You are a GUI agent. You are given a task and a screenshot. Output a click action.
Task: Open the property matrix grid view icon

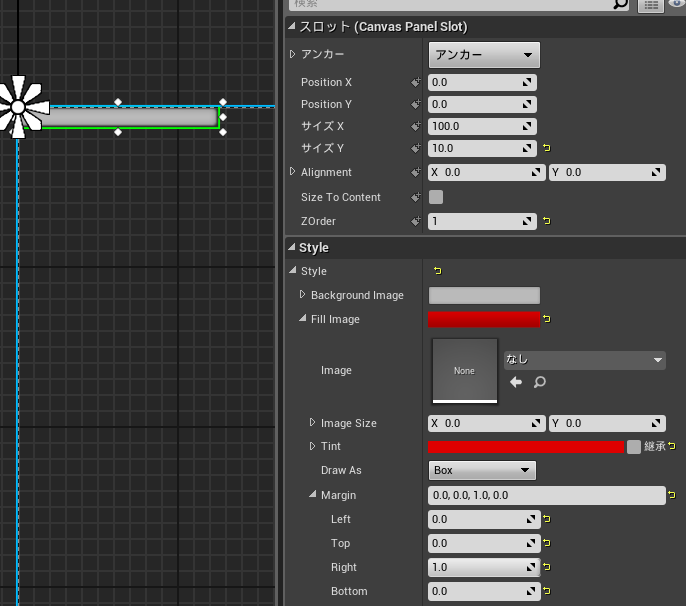pos(651,5)
